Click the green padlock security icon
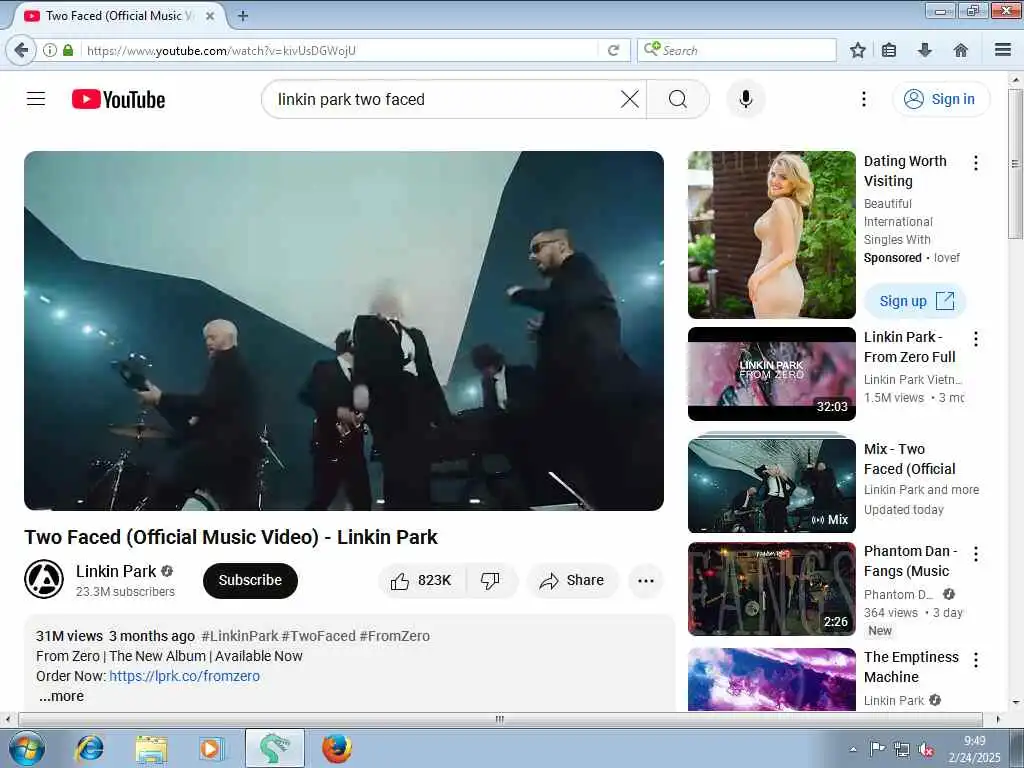Screen dimensions: 1024x768 (x=68, y=50)
